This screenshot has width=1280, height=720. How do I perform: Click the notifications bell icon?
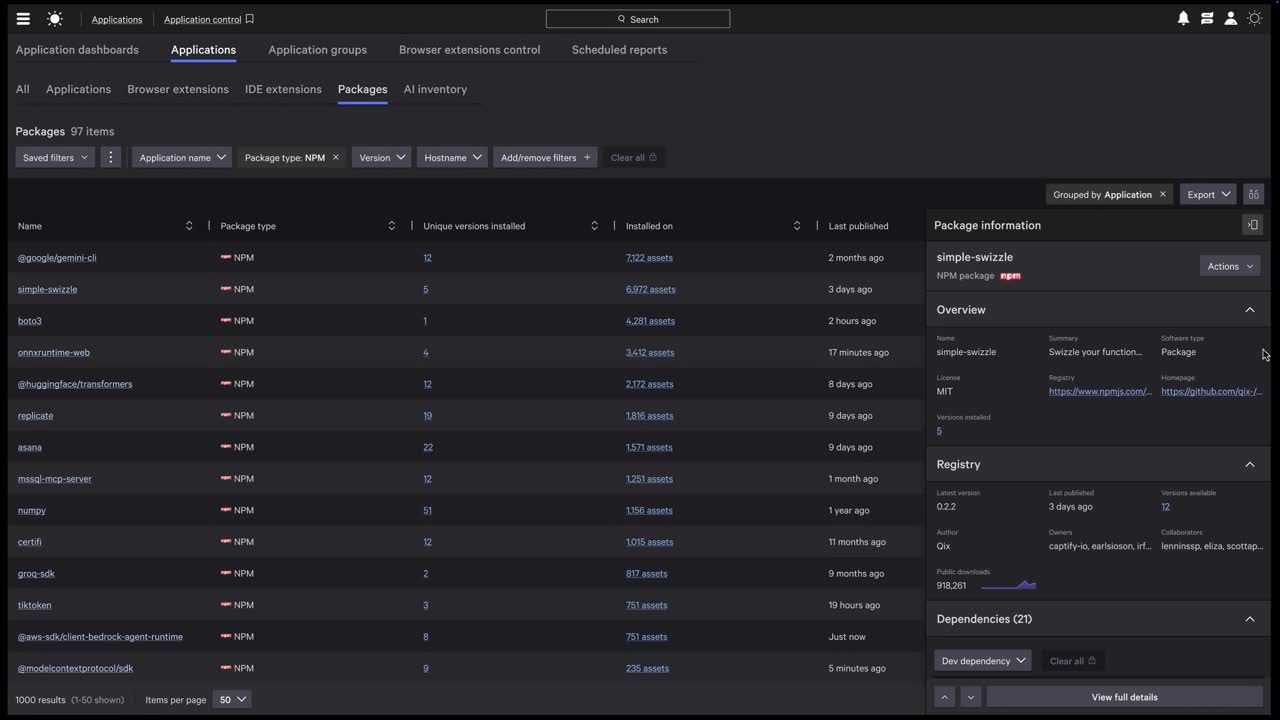(x=1183, y=19)
